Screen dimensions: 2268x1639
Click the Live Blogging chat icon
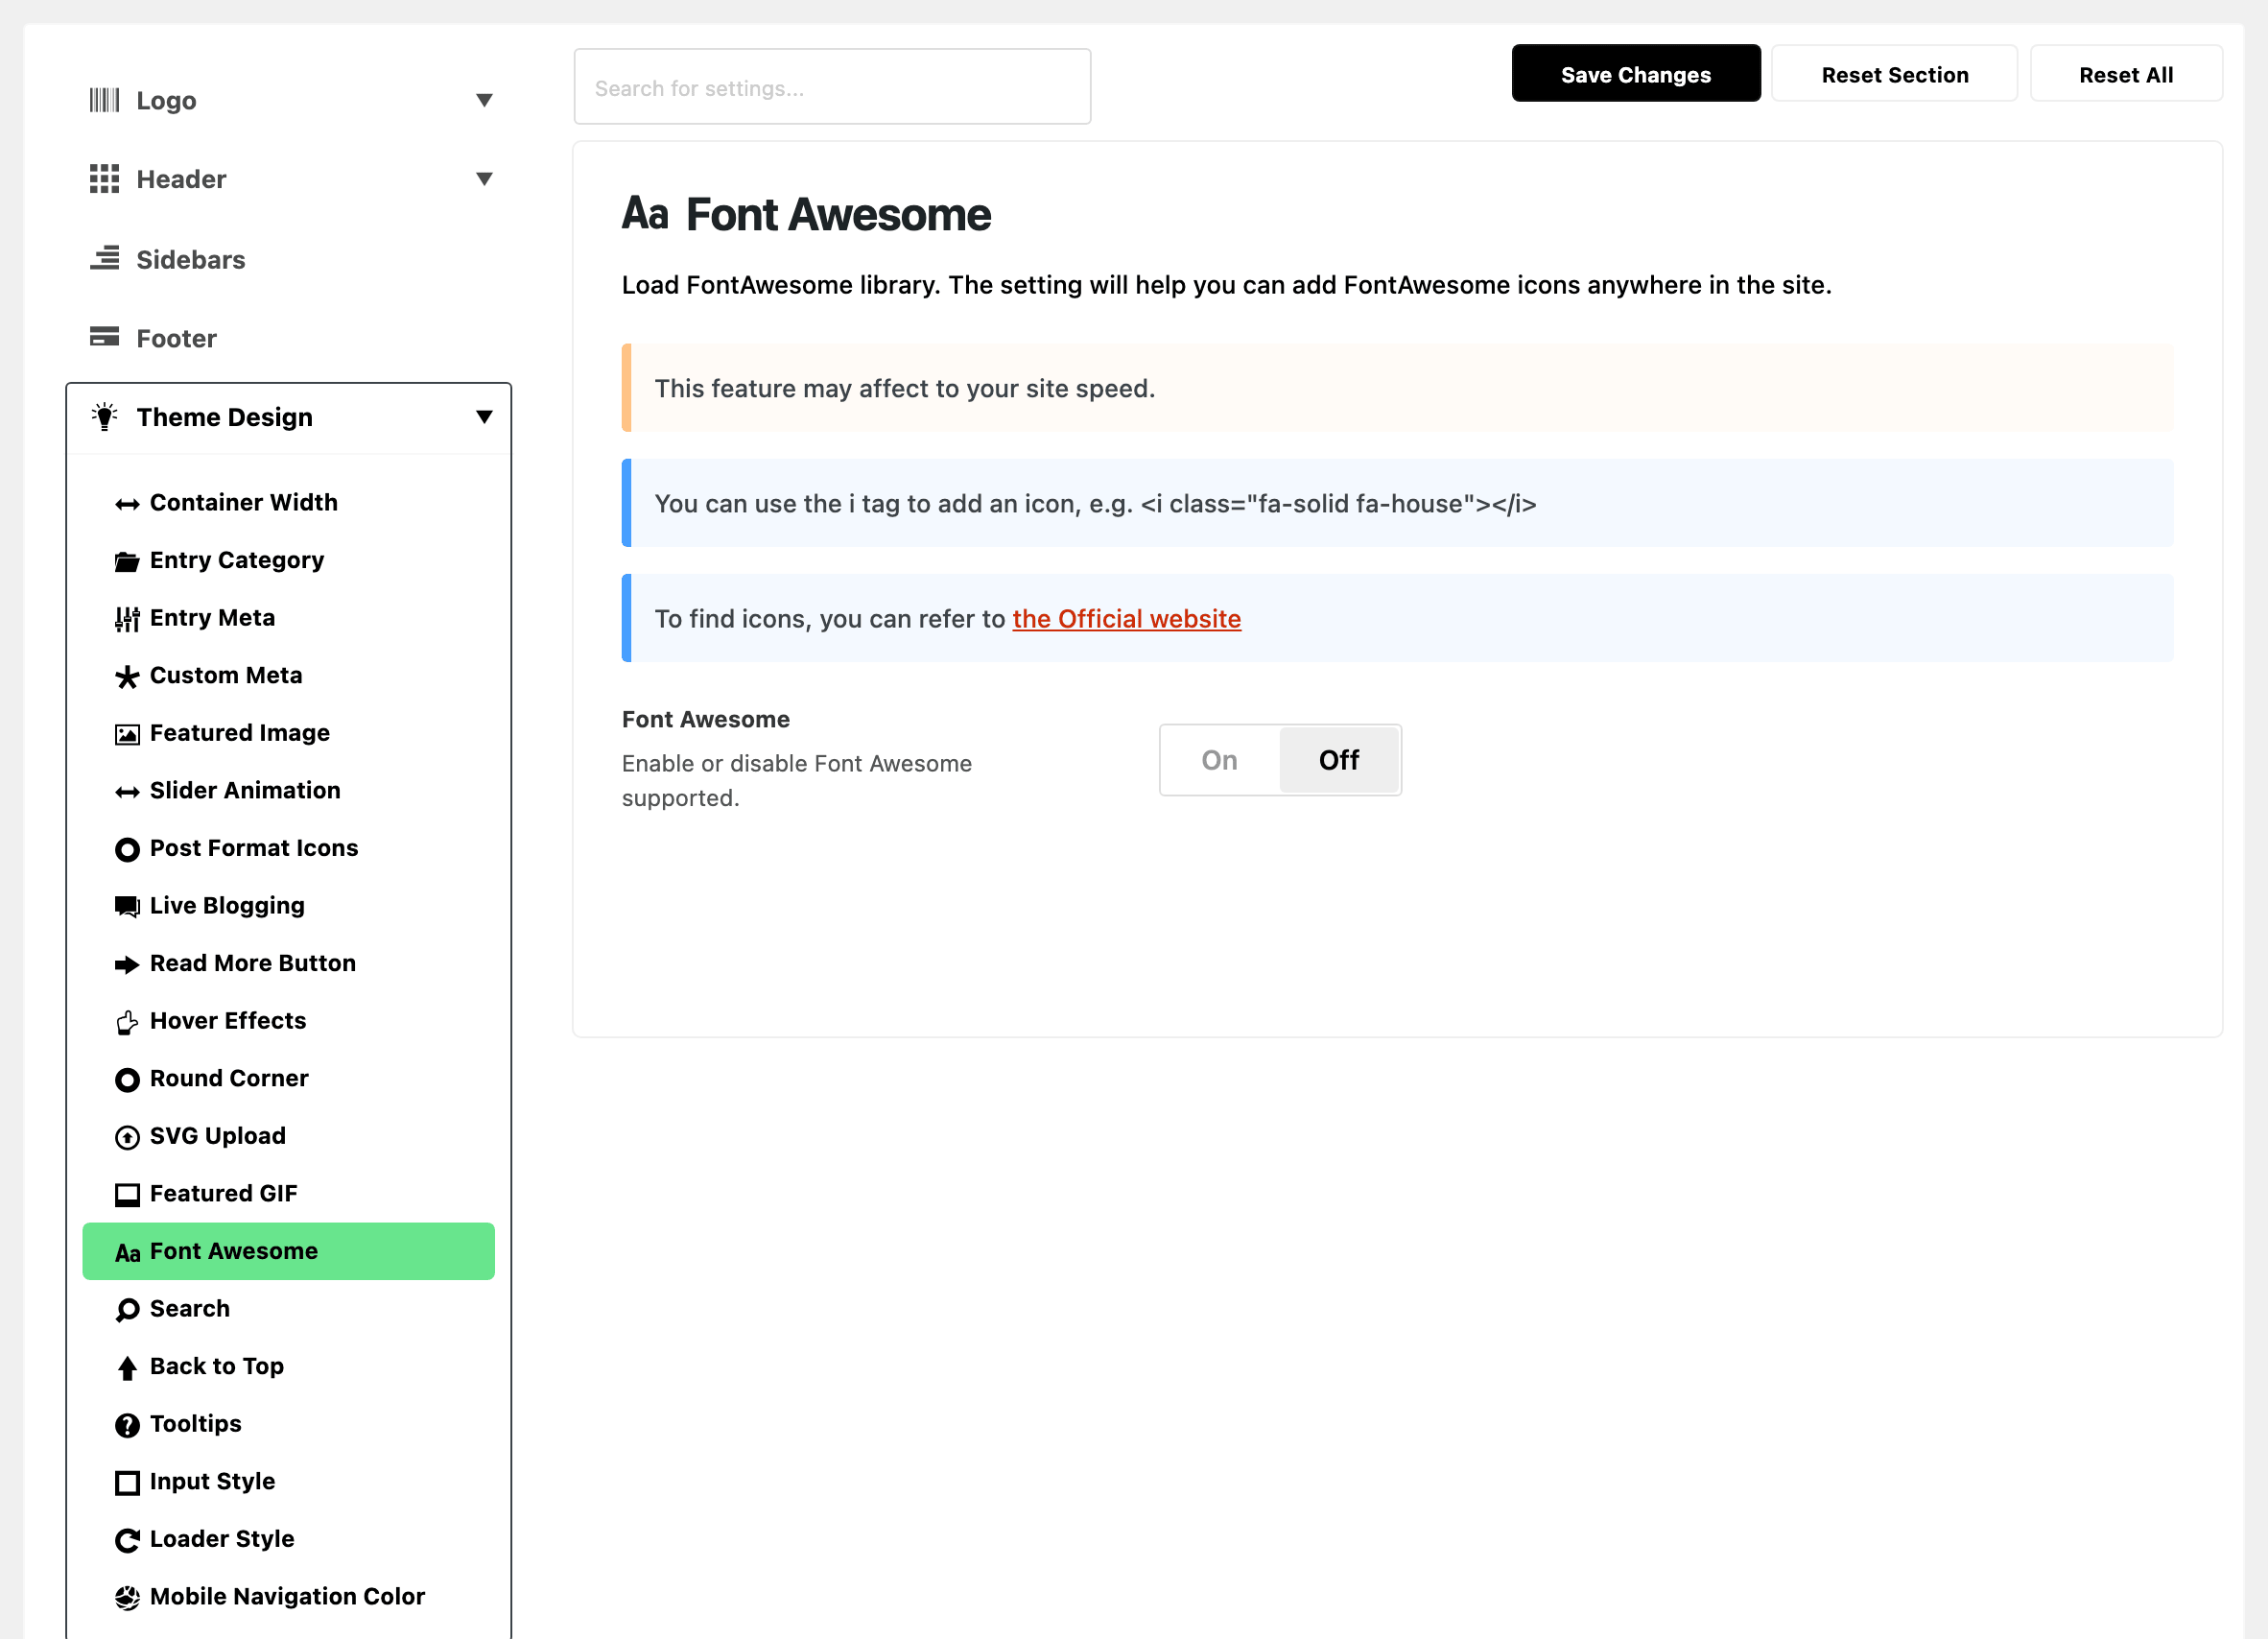pyautogui.click(x=127, y=907)
